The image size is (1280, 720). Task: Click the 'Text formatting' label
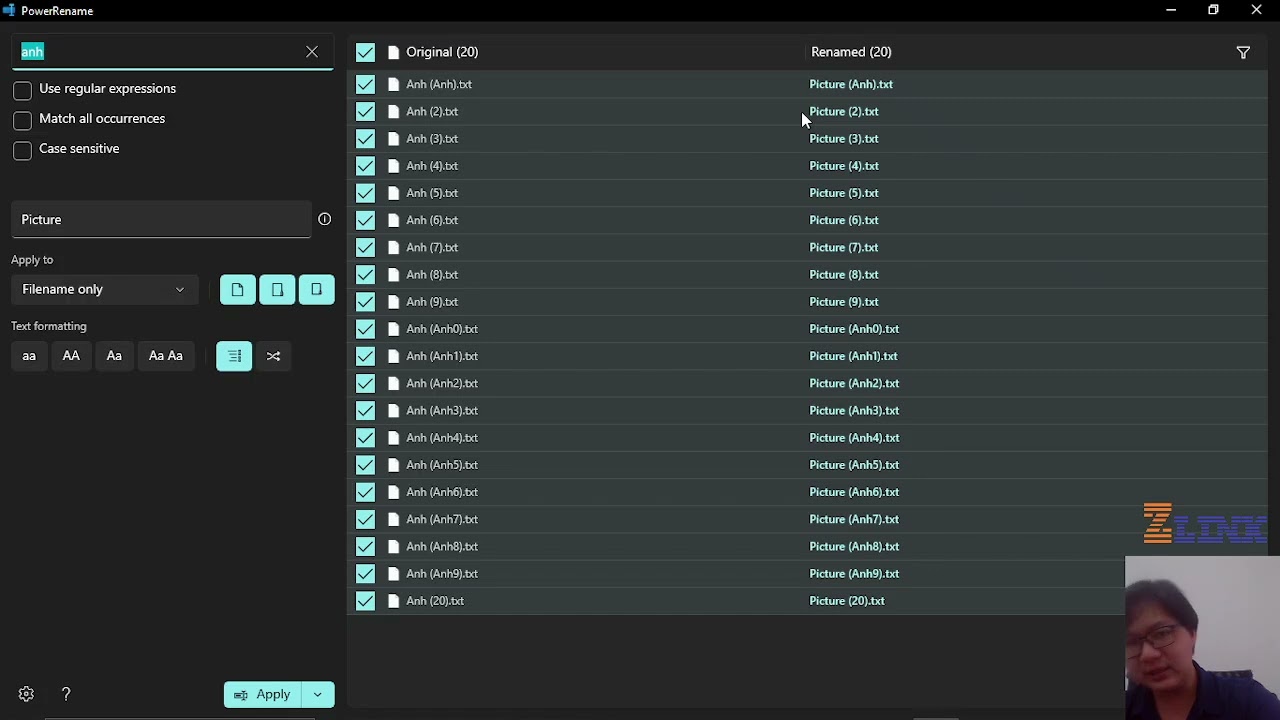pyautogui.click(x=49, y=326)
